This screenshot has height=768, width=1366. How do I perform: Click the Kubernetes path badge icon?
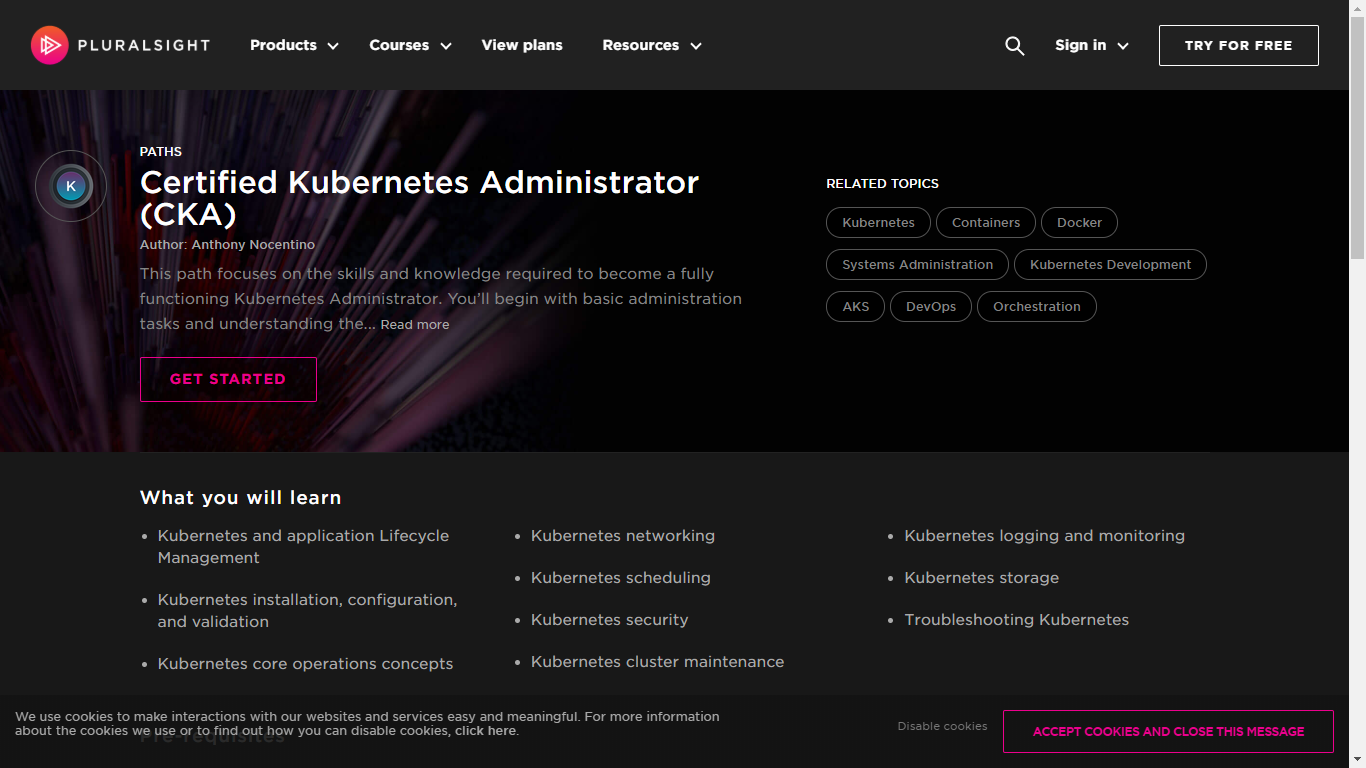(x=71, y=186)
